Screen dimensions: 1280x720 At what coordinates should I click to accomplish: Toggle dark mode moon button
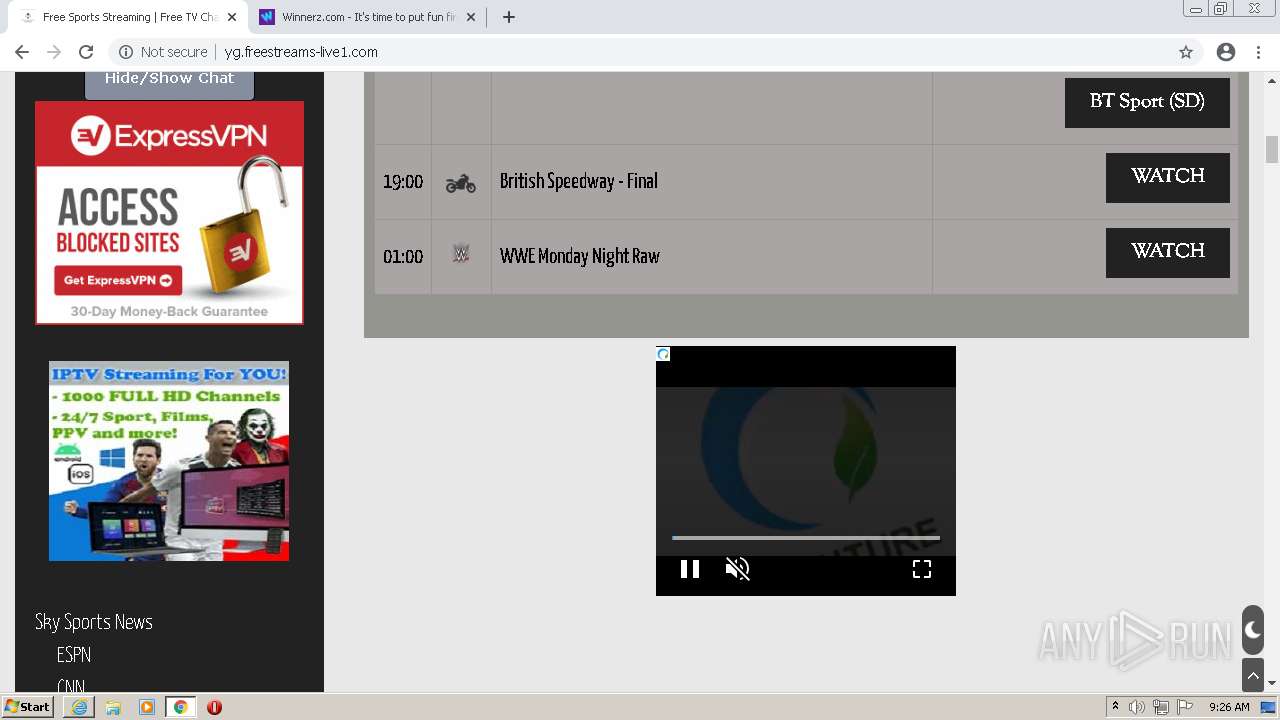[1253, 630]
